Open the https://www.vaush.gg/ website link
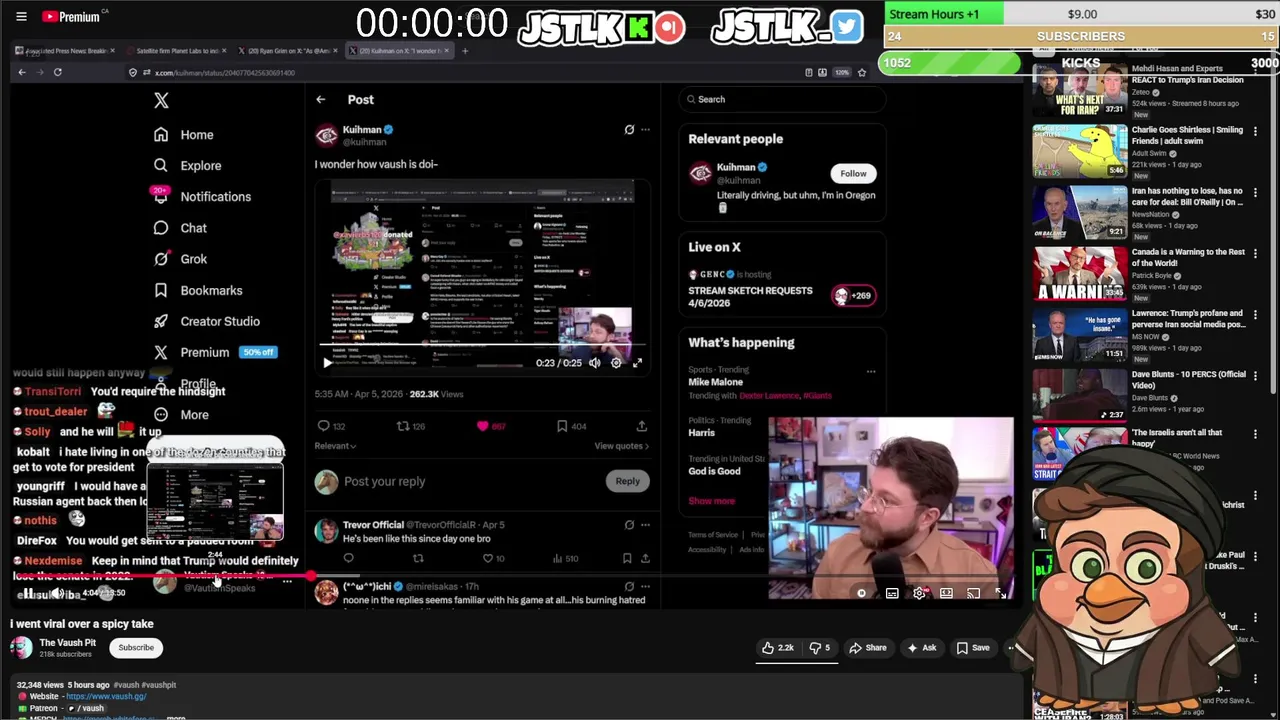 (106, 696)
